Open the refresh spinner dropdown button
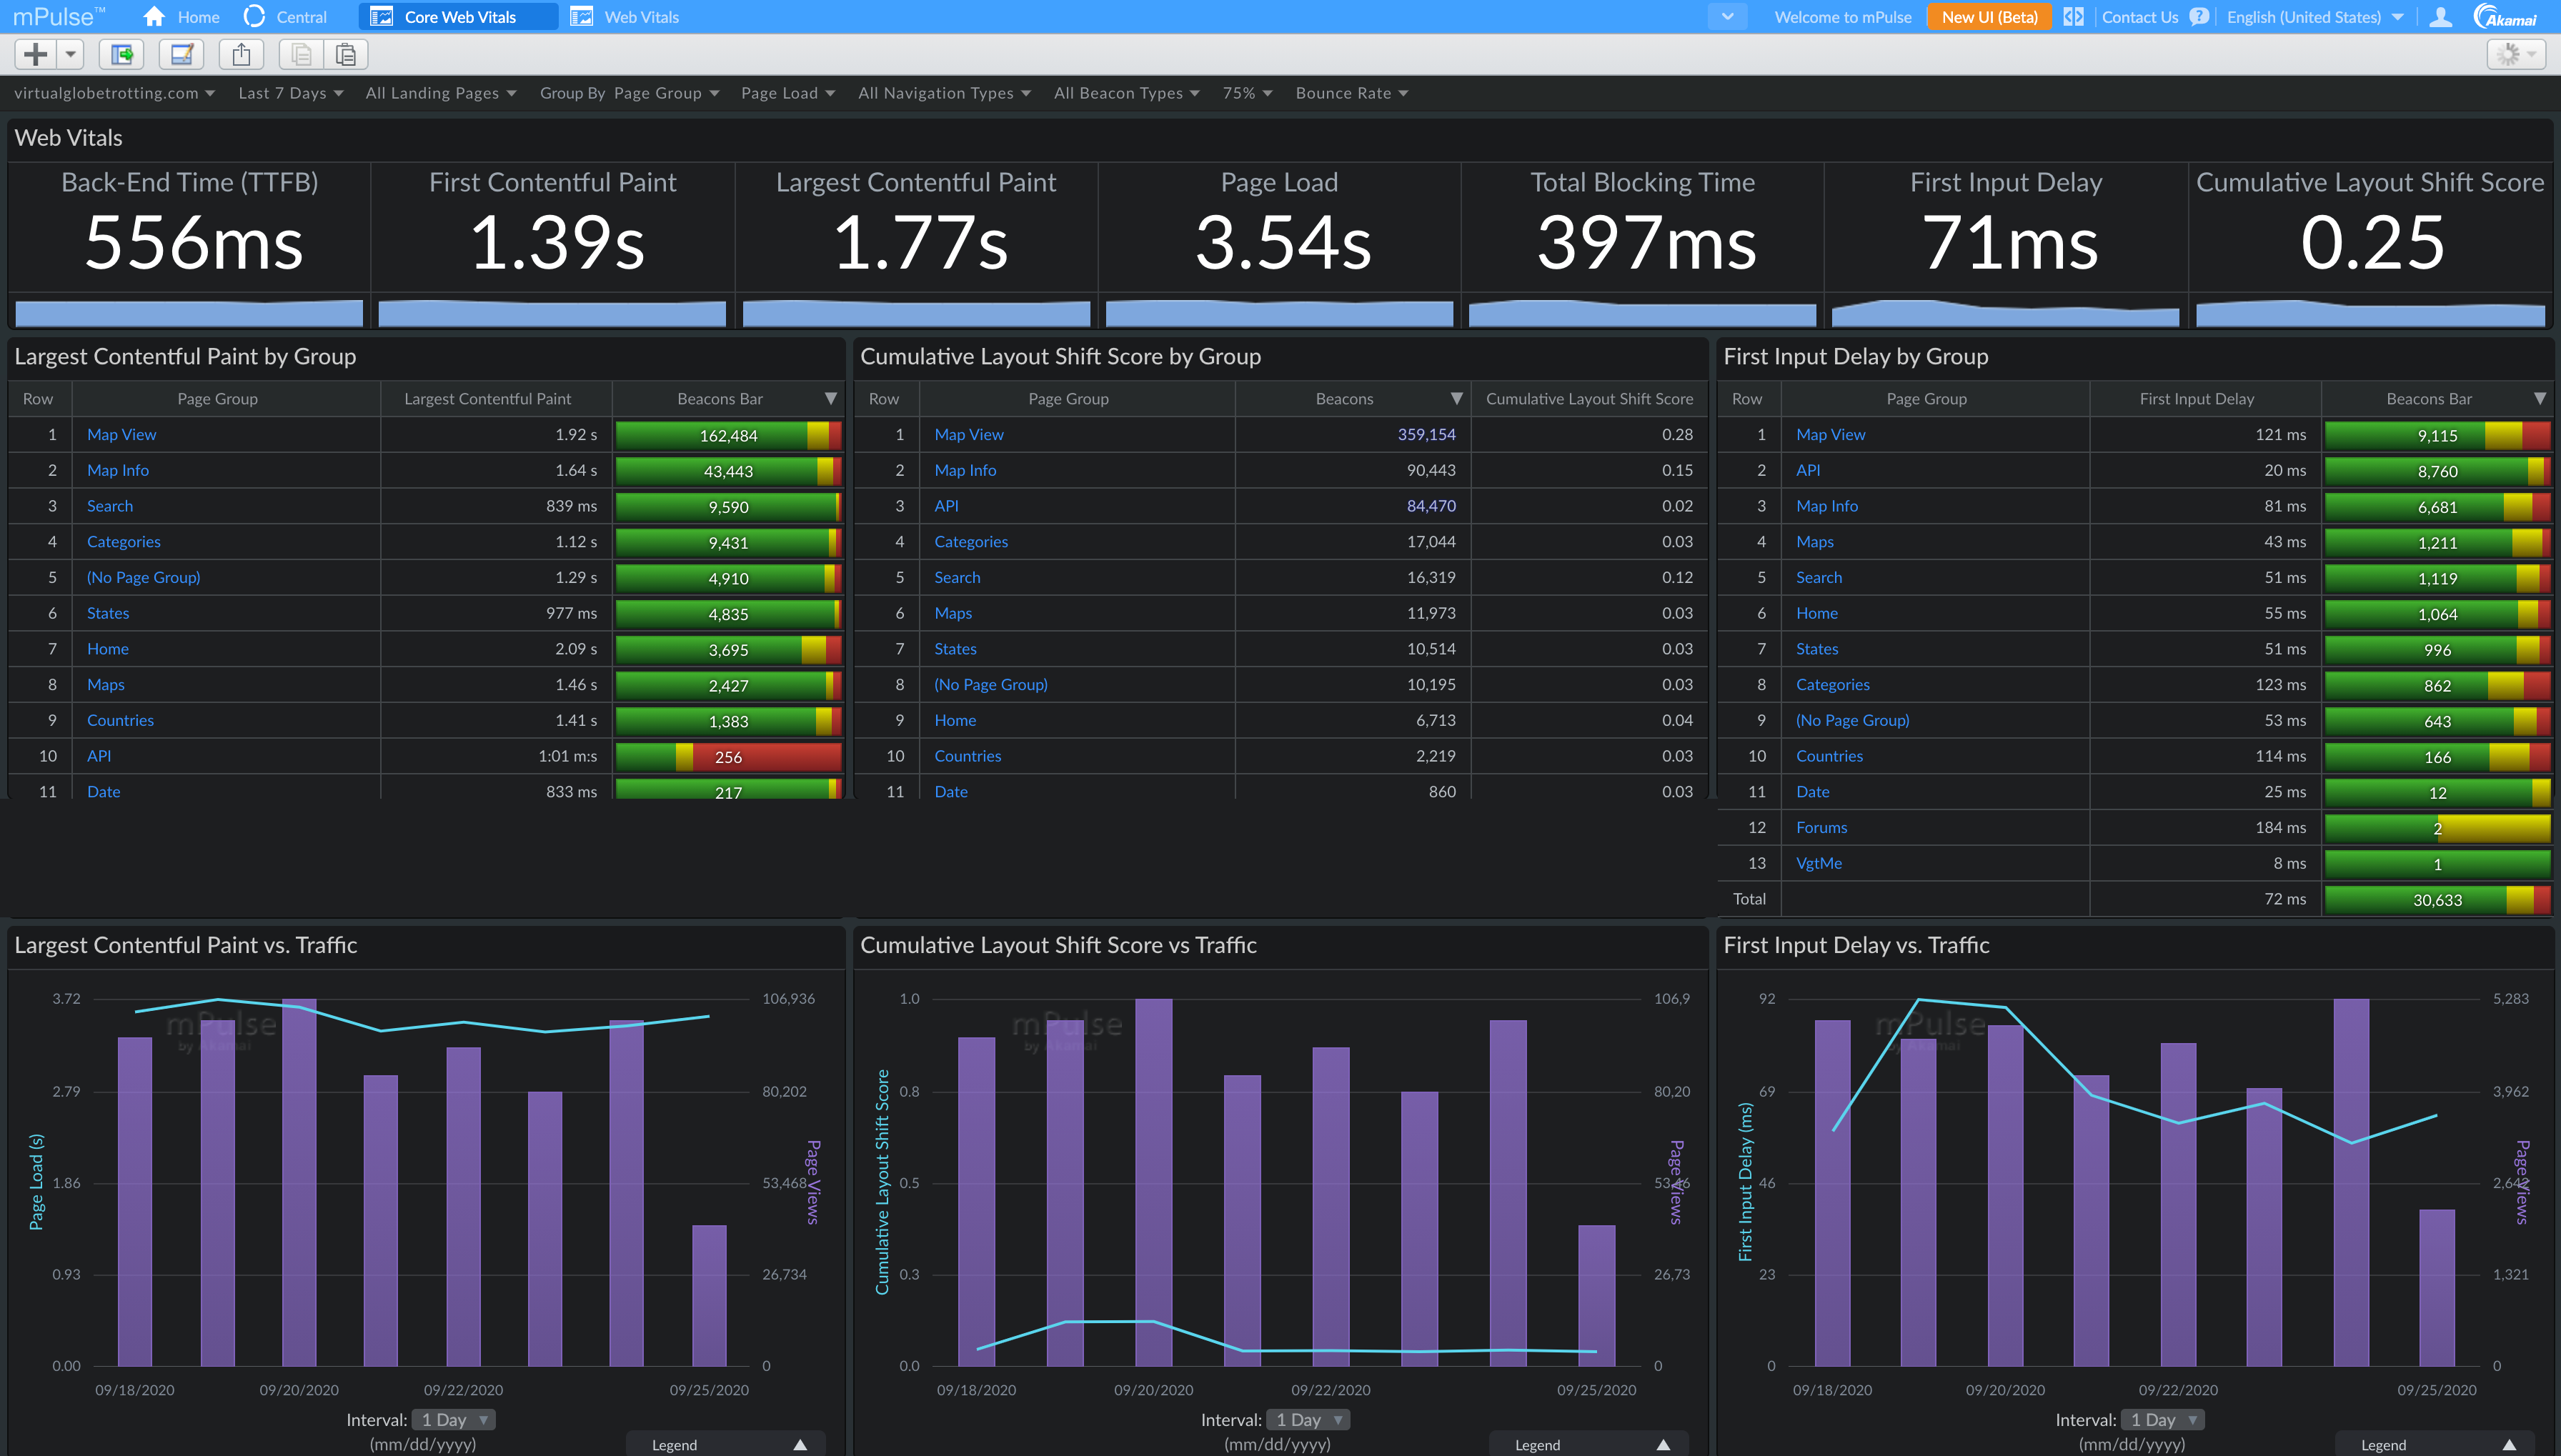The width and height of the screenshot is (2561, 1456). (2515, 54)
